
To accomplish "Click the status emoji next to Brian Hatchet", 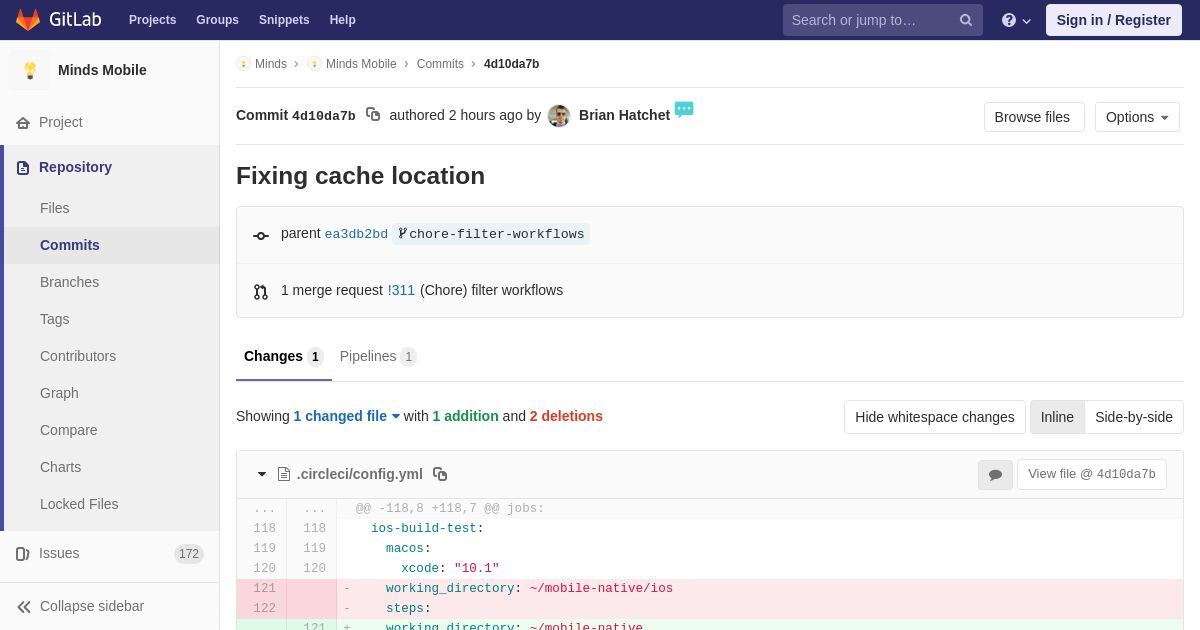I will (x=684, y=109).
